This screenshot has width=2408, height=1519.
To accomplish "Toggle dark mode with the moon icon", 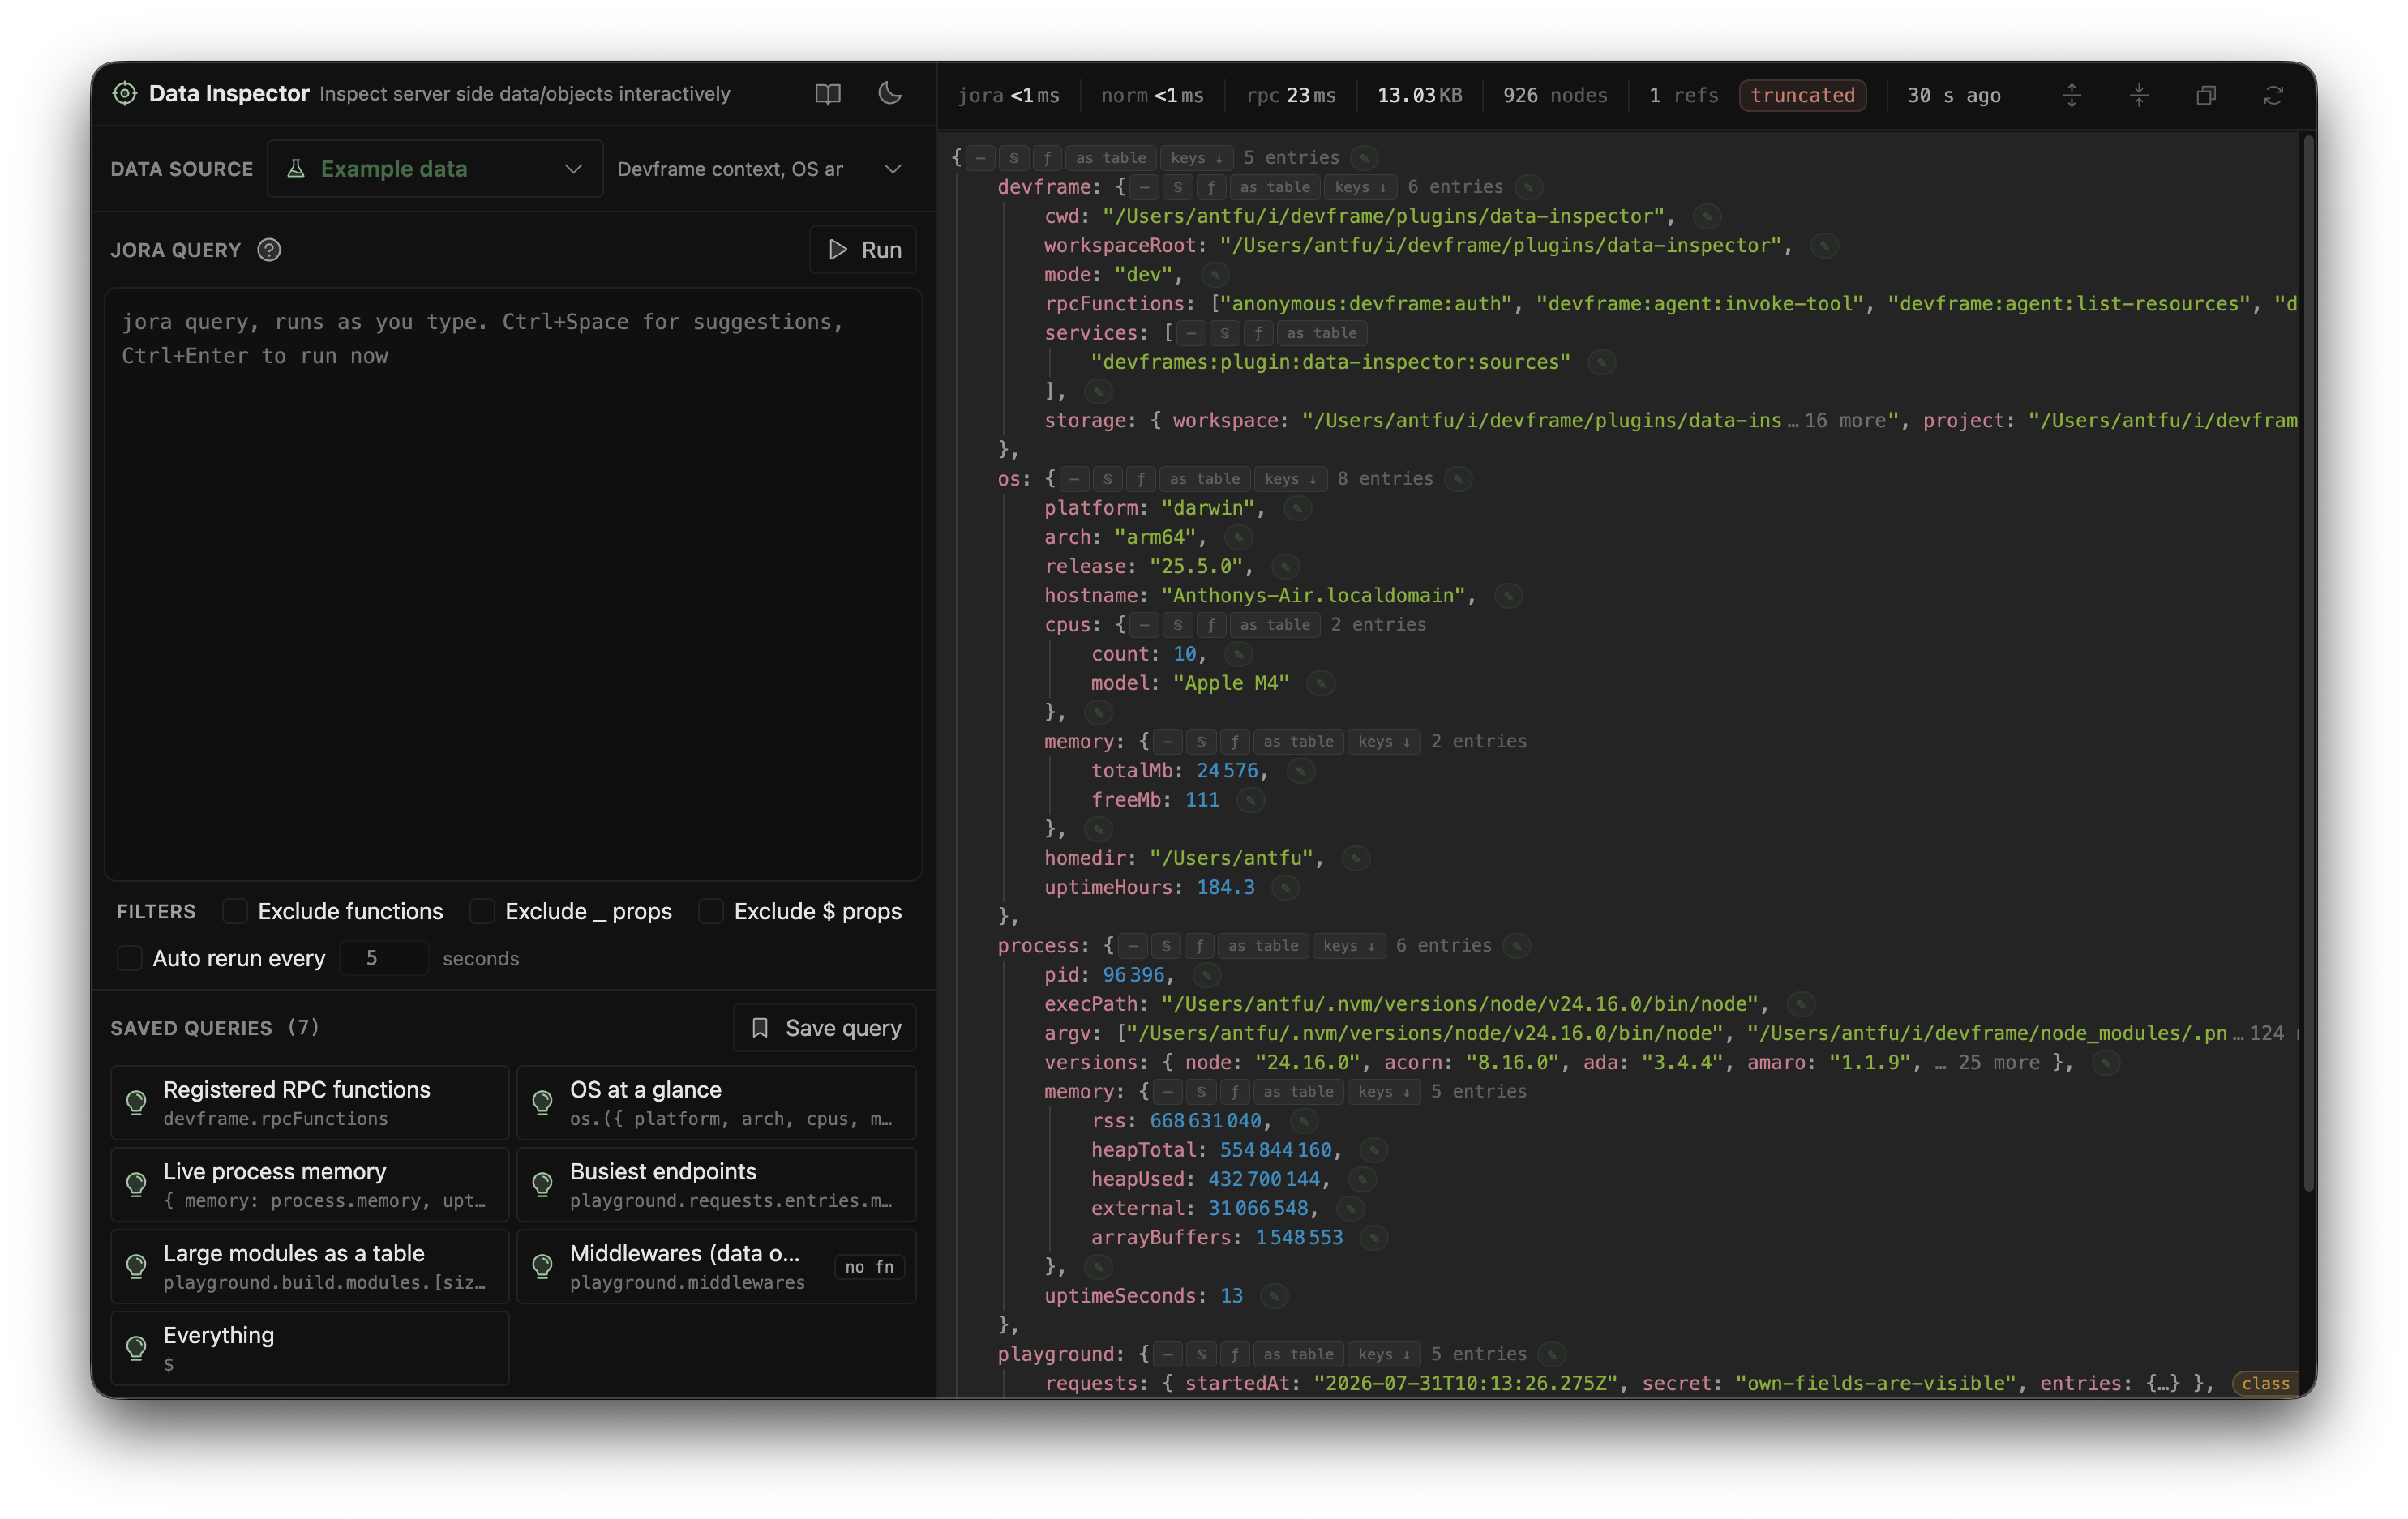I will click(890, 94).
